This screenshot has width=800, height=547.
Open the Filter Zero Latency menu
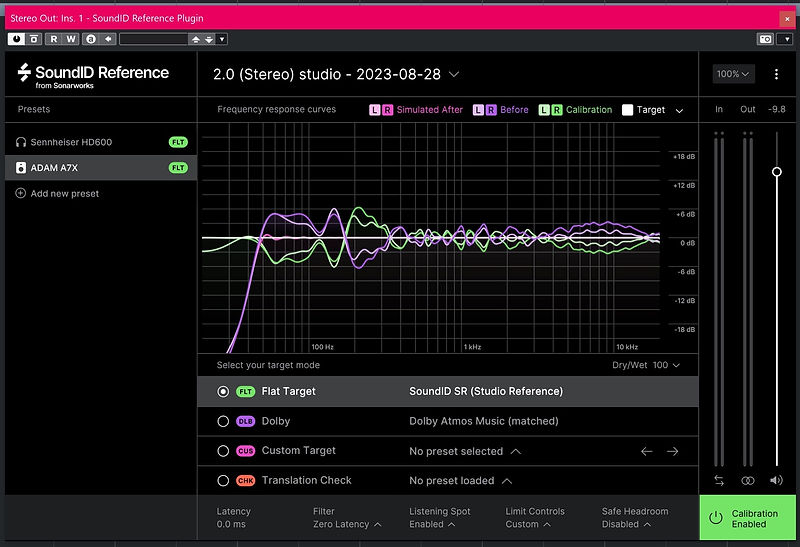tap(347, 517)
